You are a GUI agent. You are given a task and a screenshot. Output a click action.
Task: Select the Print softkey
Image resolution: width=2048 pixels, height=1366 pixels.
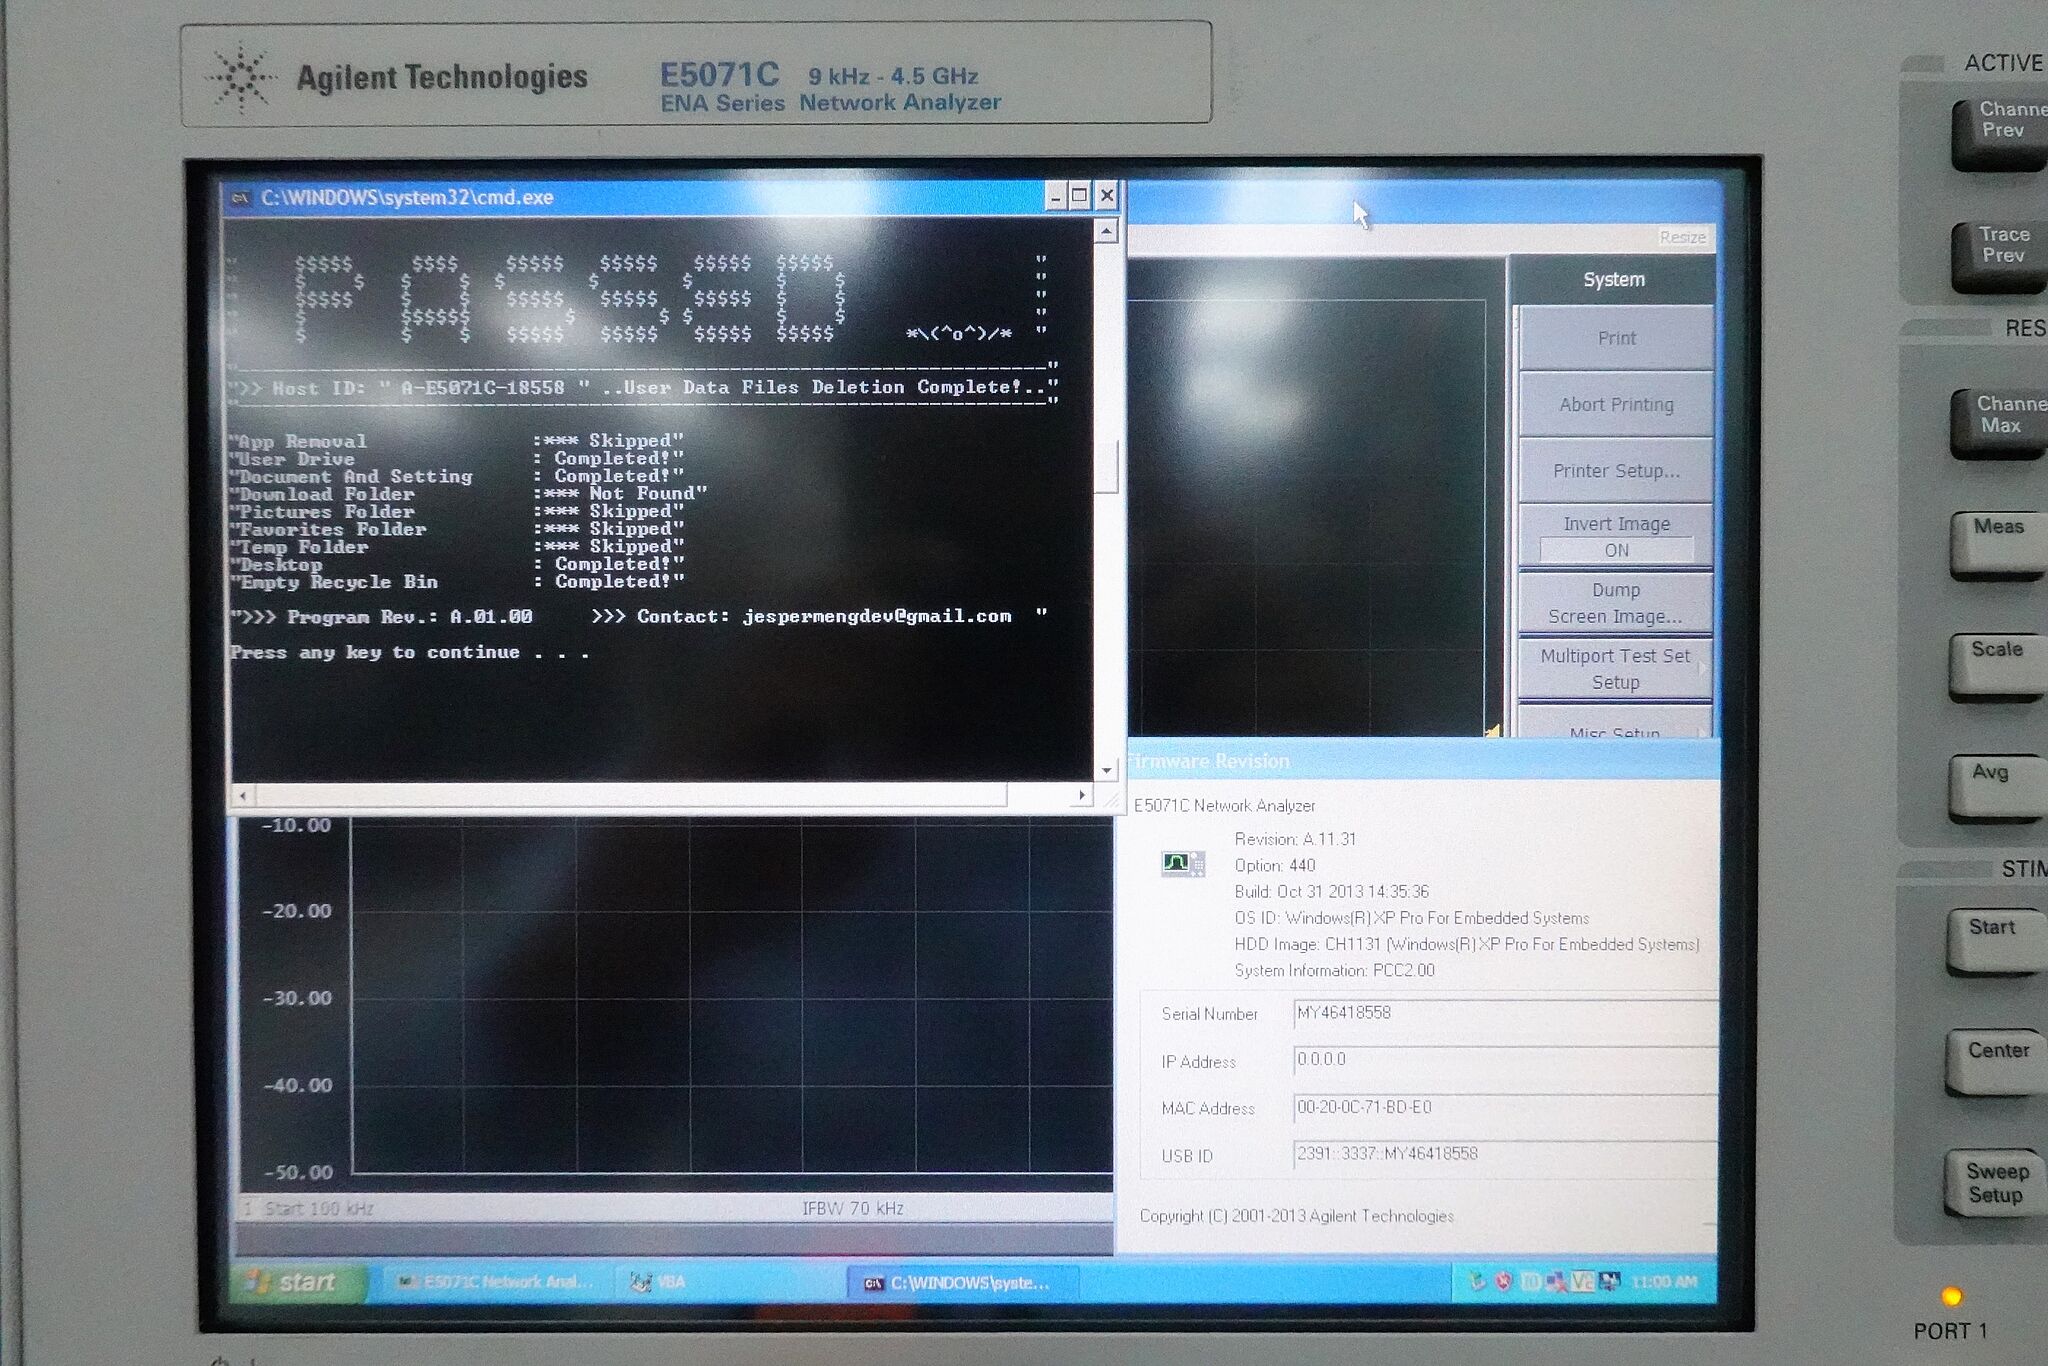click(x=1616, y=338)
